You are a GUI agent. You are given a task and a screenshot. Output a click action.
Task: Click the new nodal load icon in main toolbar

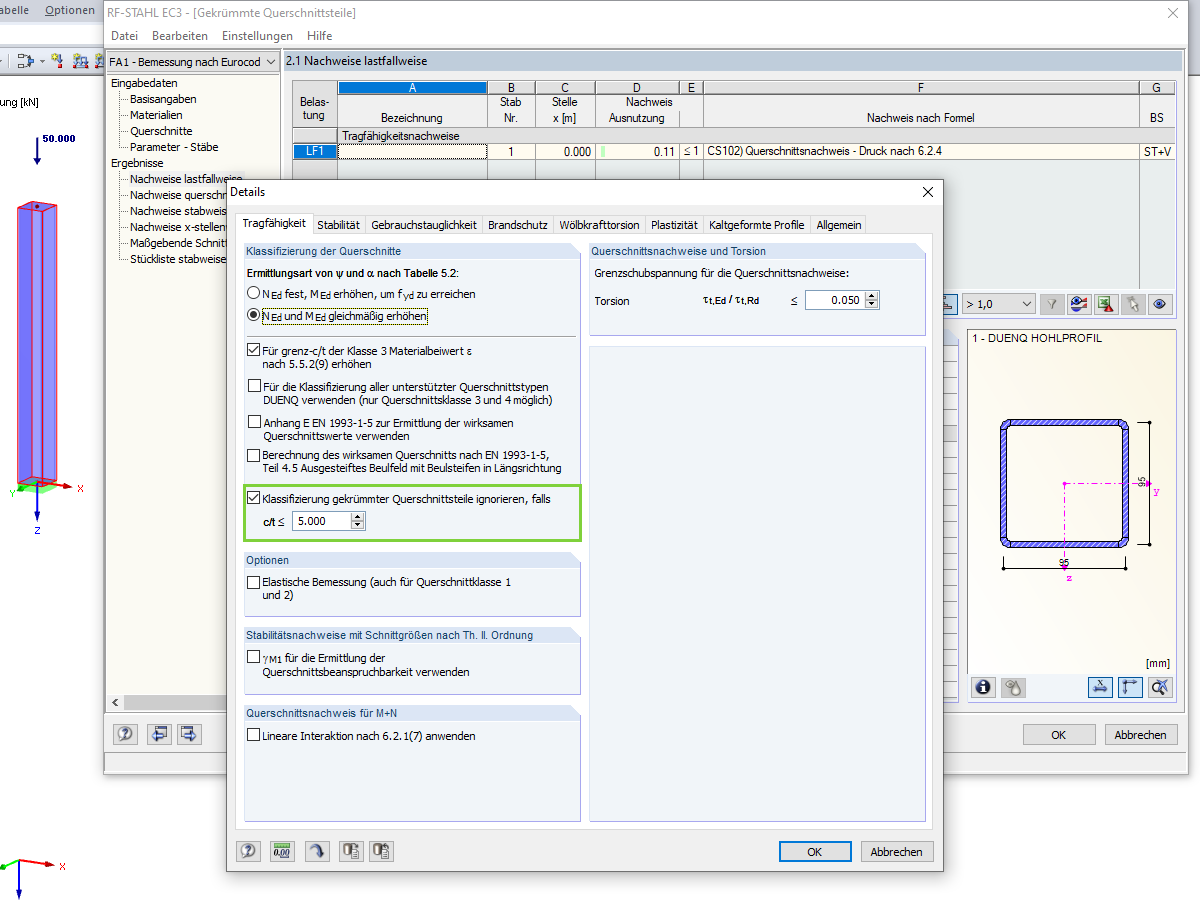pyautogui.click(x=58, y=61)
